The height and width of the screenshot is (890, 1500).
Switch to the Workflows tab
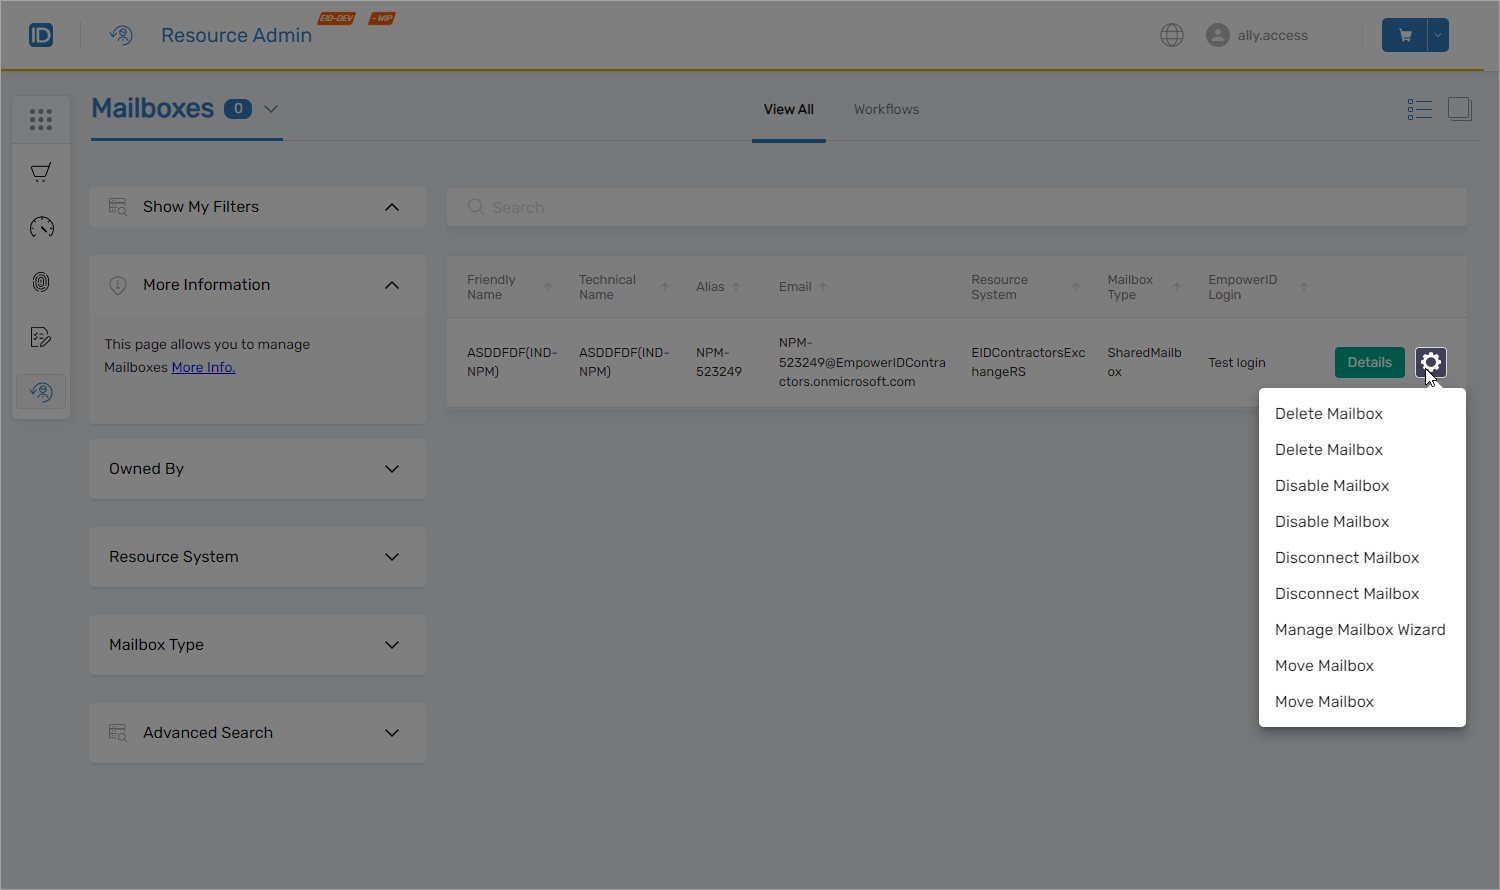tap(886, 109)
